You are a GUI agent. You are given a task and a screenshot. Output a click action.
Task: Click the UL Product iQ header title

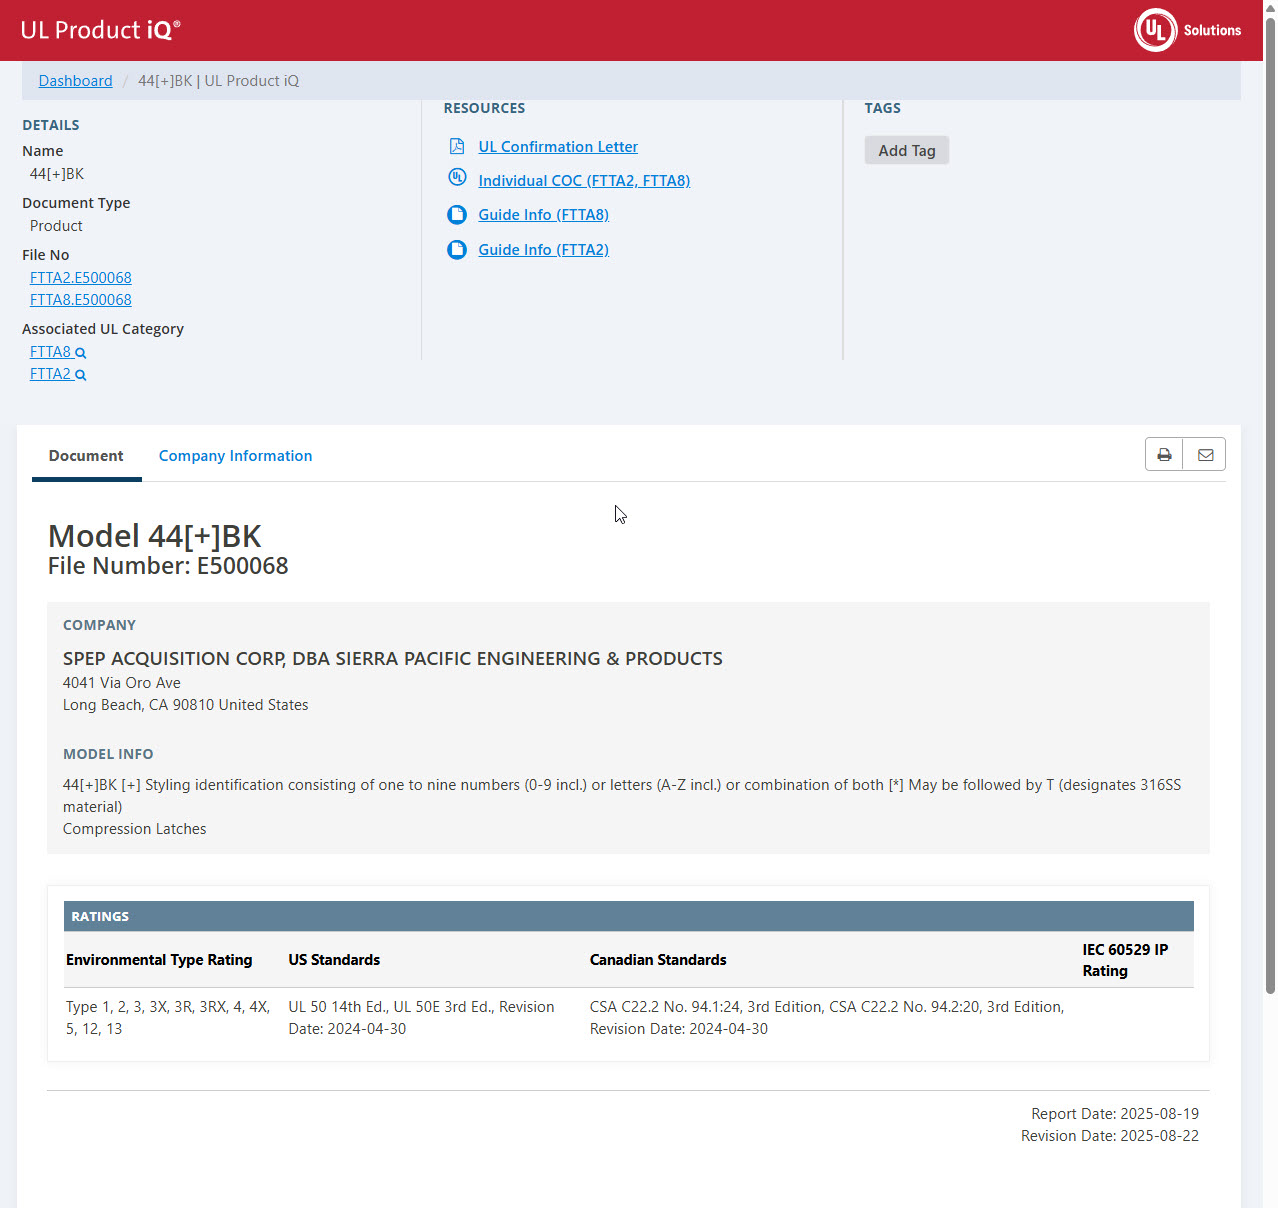(100, 30)
